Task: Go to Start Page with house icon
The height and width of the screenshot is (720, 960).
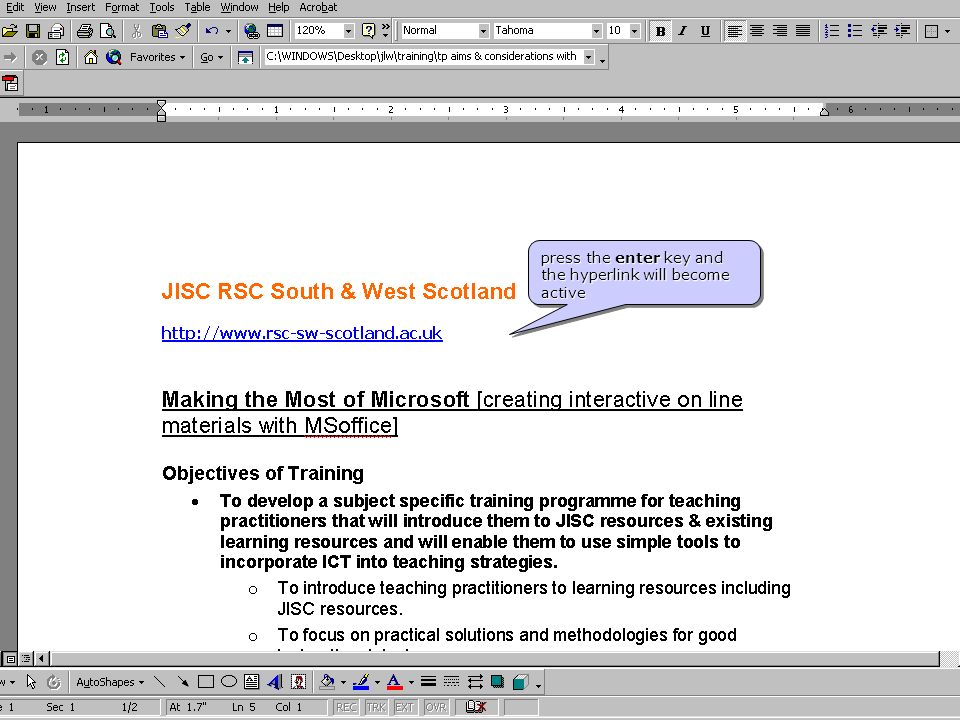Action: (x=91, y=58)
